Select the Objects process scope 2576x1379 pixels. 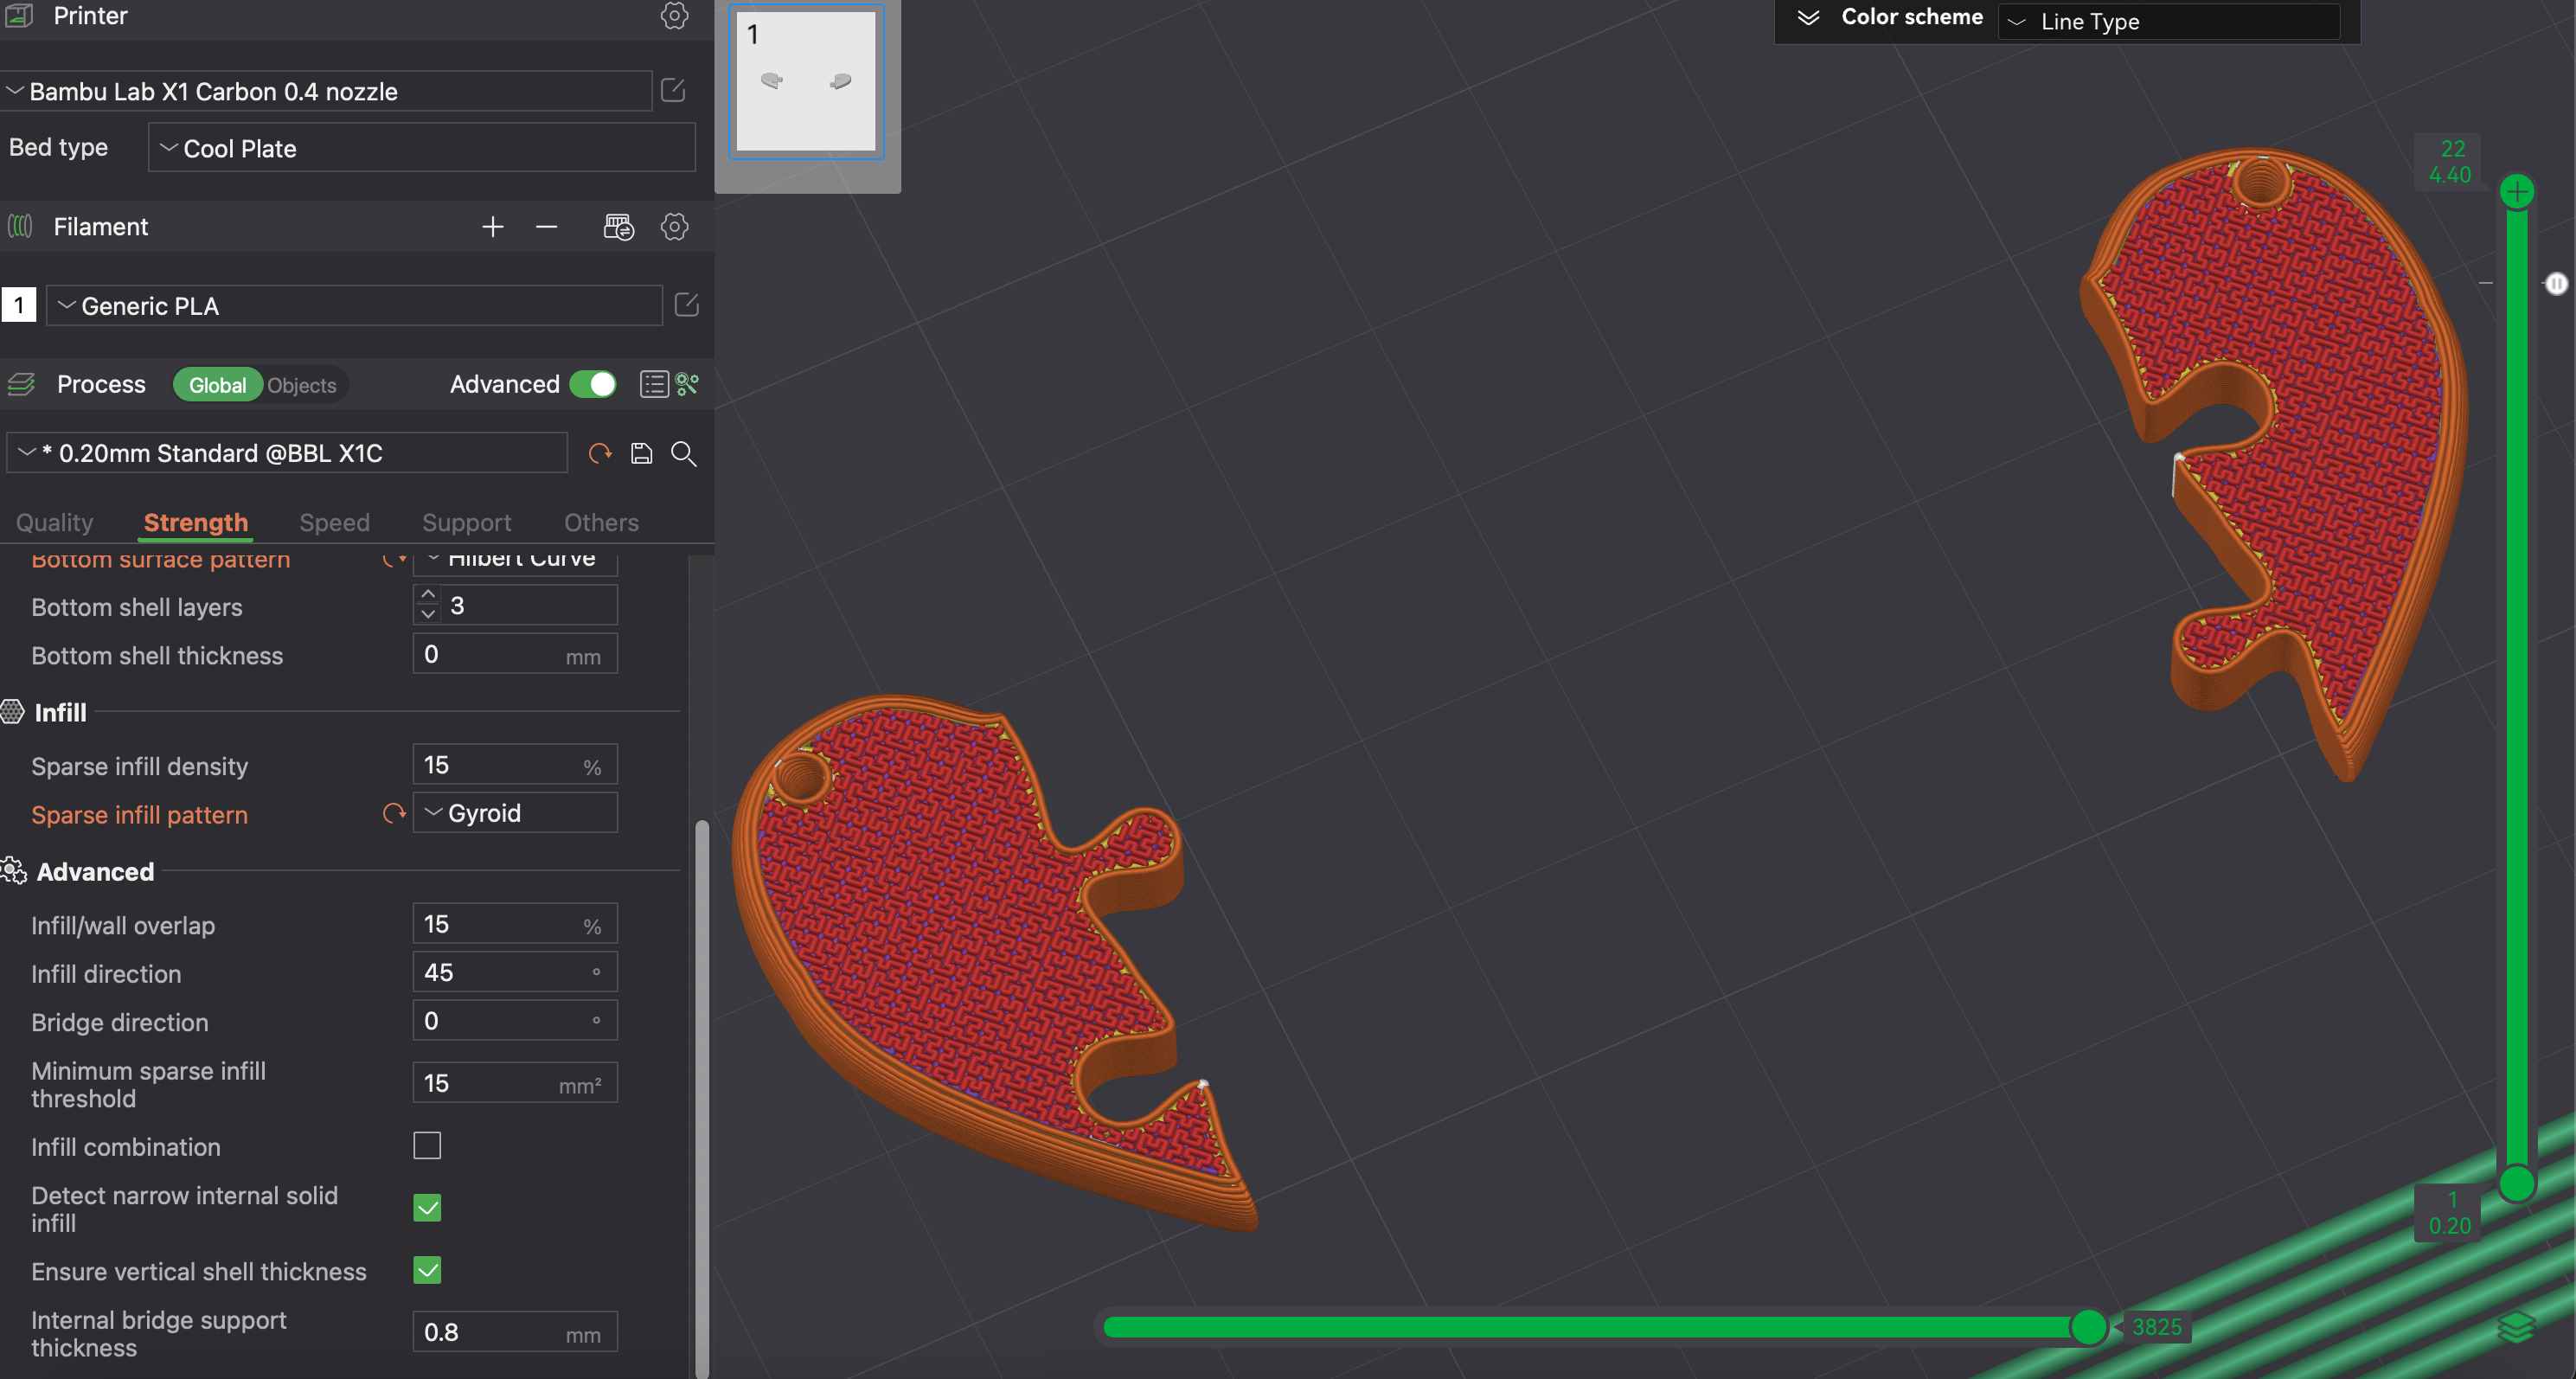pos(301,384)
